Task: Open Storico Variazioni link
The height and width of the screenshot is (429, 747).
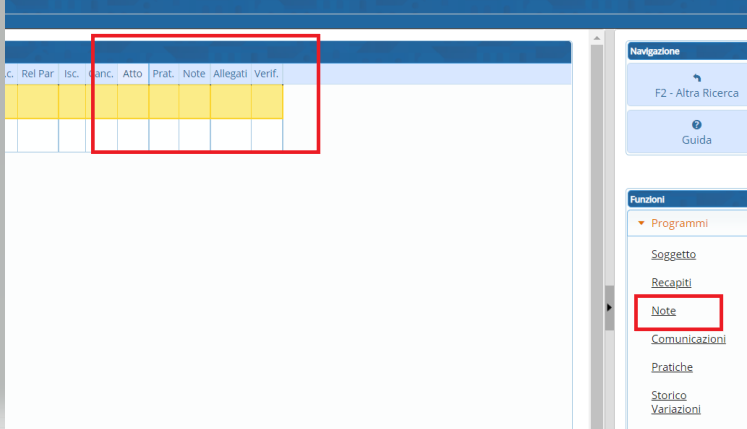Action: point(675,401)
